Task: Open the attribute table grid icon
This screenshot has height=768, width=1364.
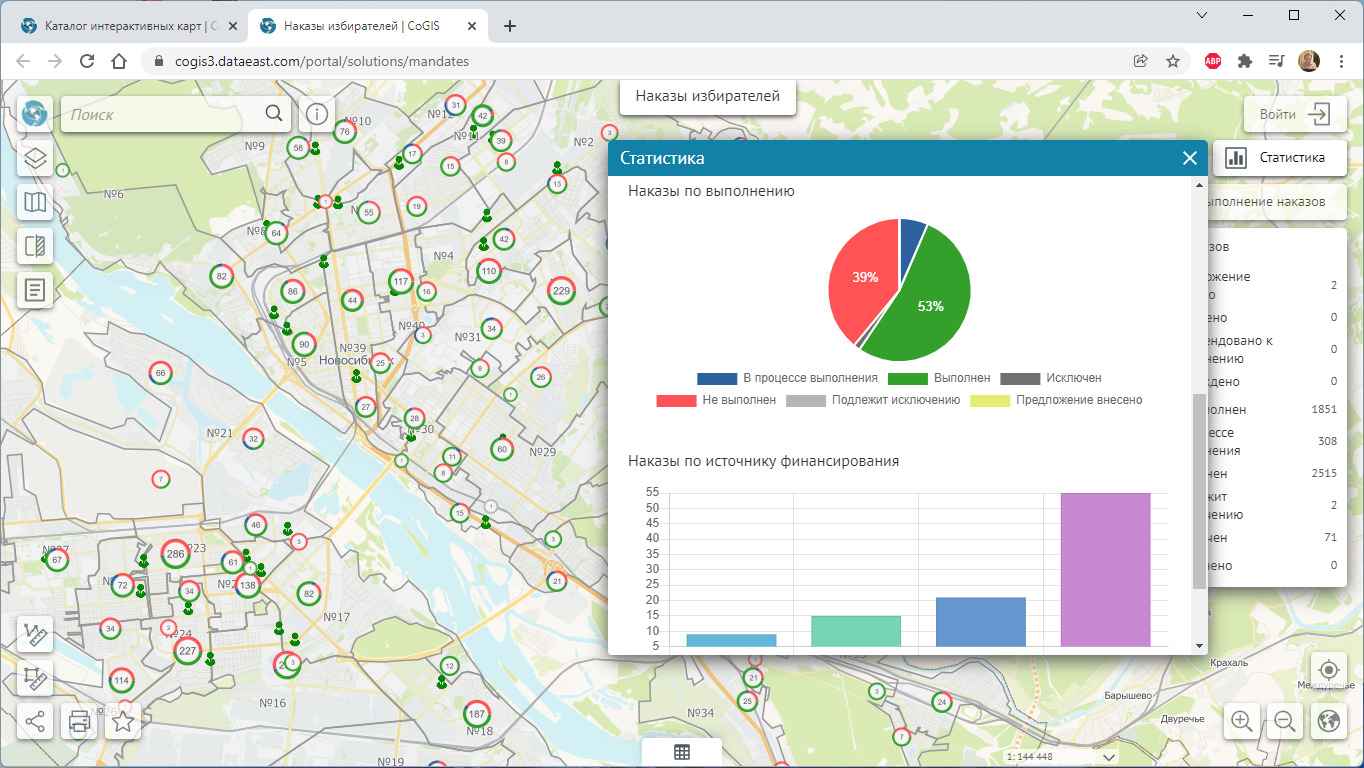Action: click(682, 753)
